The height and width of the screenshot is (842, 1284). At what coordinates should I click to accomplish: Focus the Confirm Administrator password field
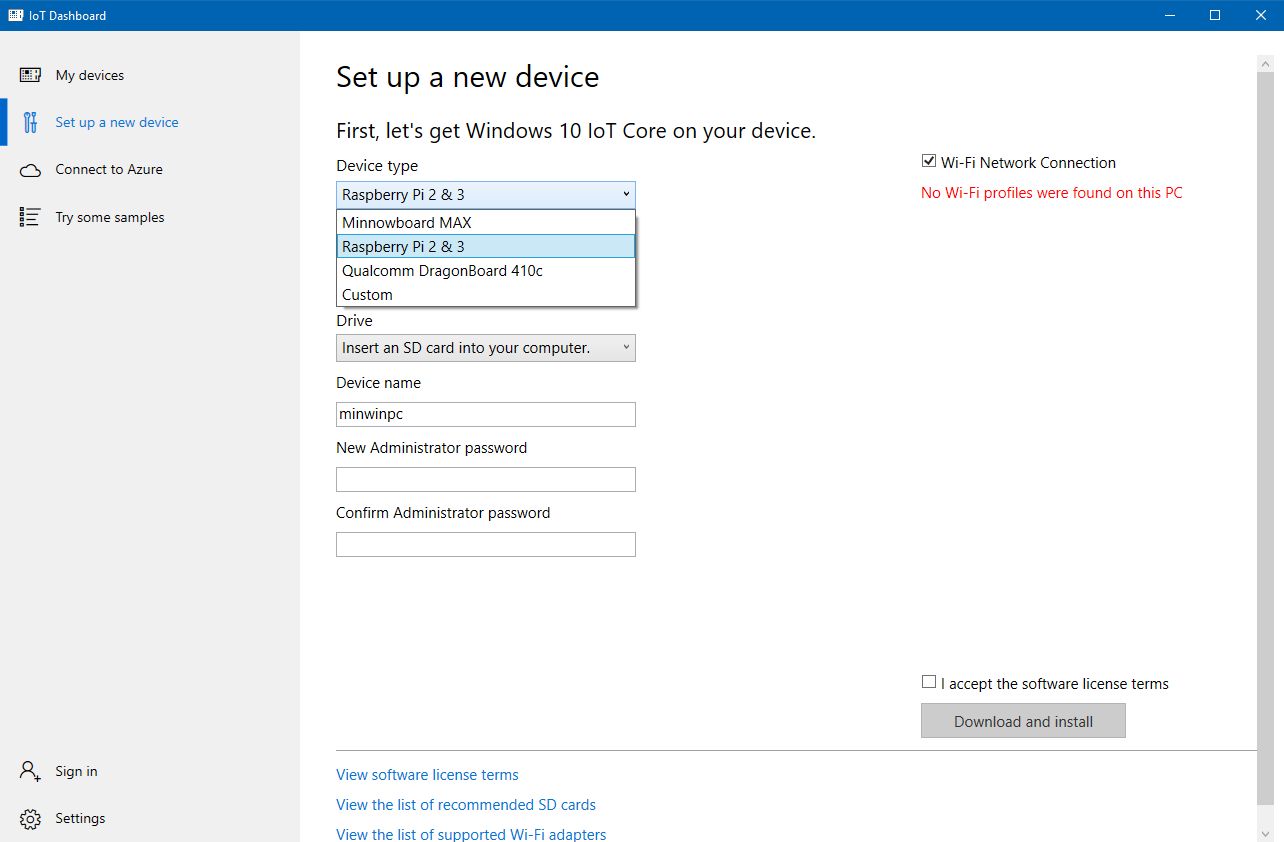coord(486,544)
